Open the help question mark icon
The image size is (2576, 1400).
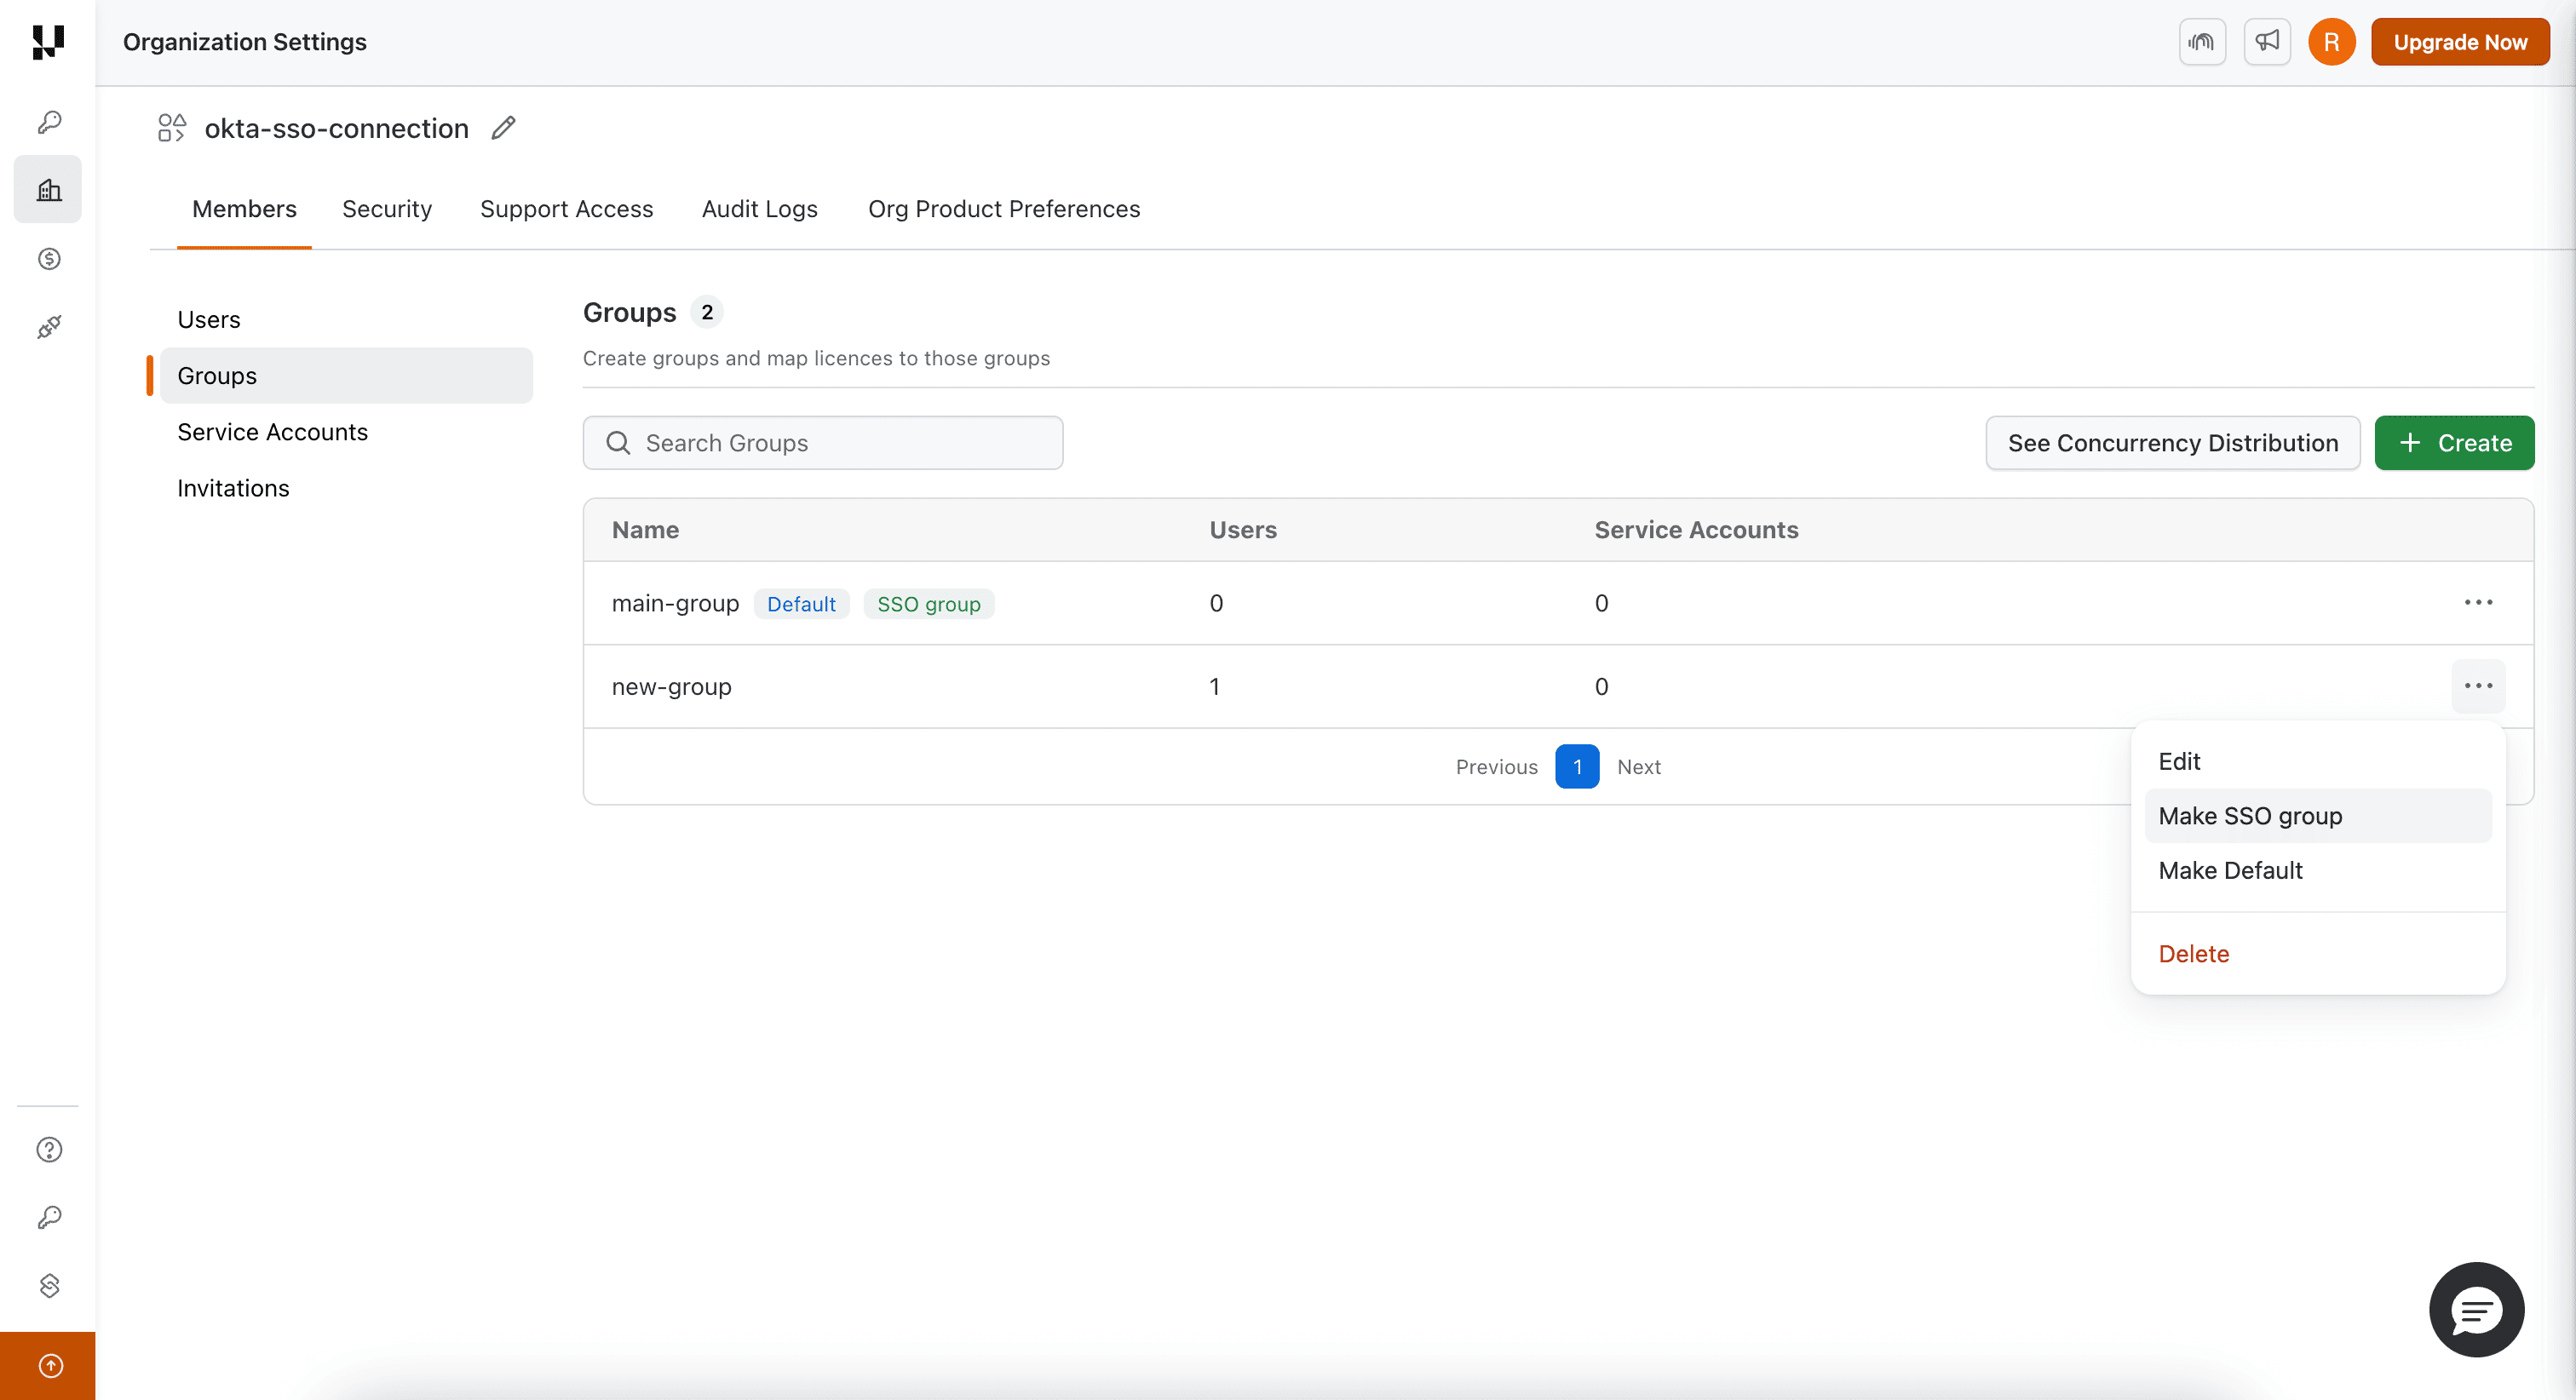coord(49,1150)
